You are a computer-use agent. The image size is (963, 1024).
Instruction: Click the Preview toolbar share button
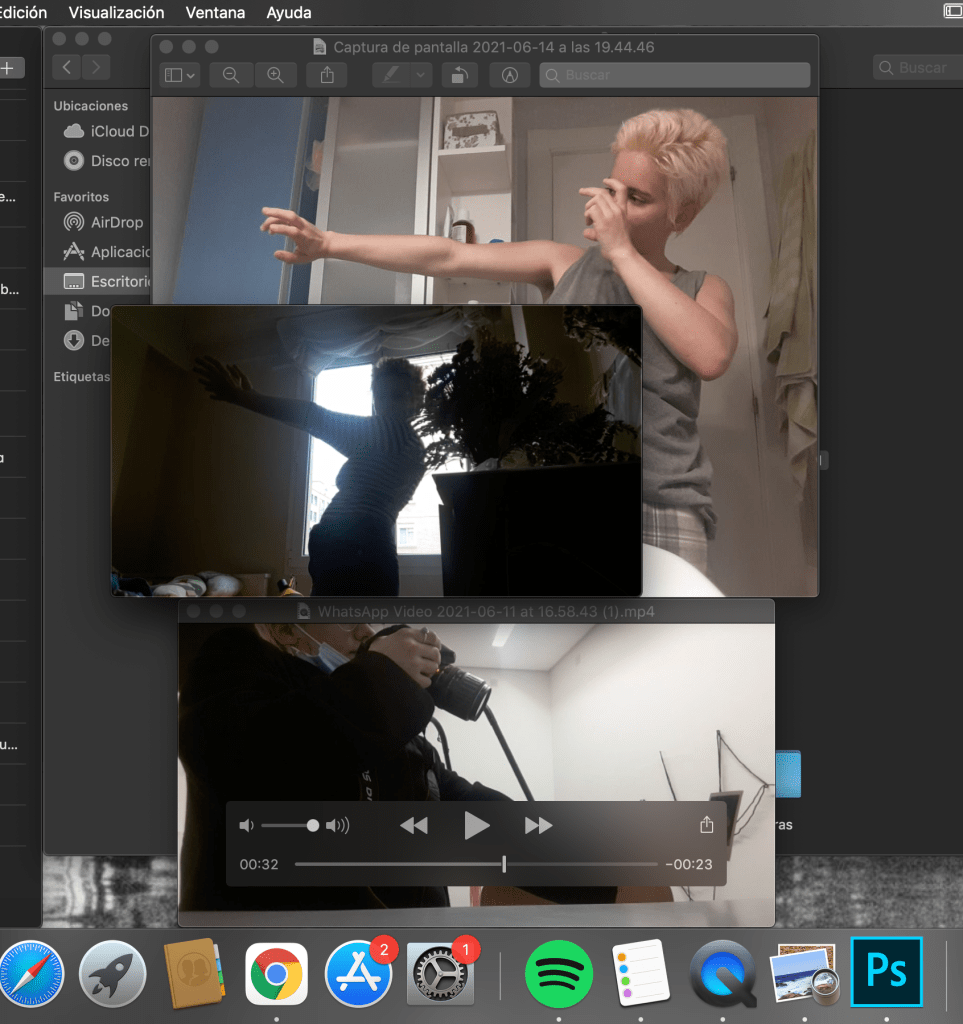point(327,75)
